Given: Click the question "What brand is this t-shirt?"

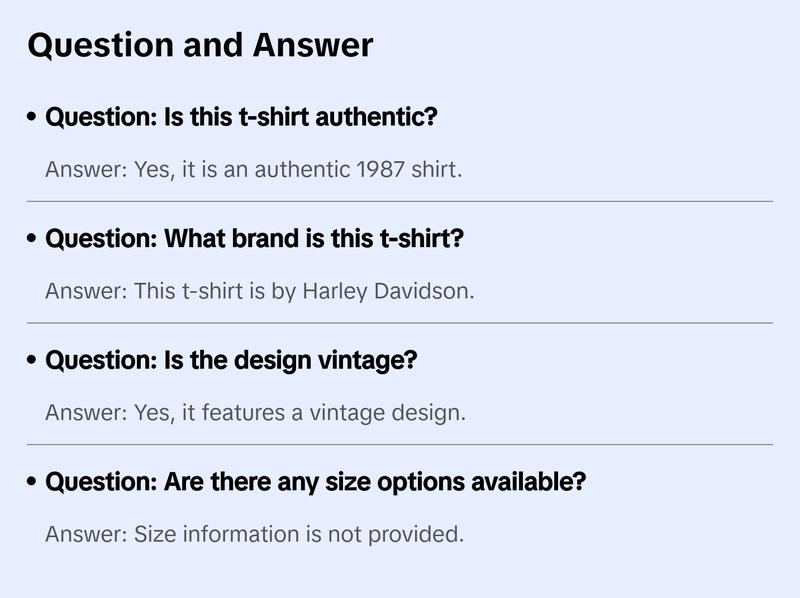Looking at the screenshot, I should 255,239.
